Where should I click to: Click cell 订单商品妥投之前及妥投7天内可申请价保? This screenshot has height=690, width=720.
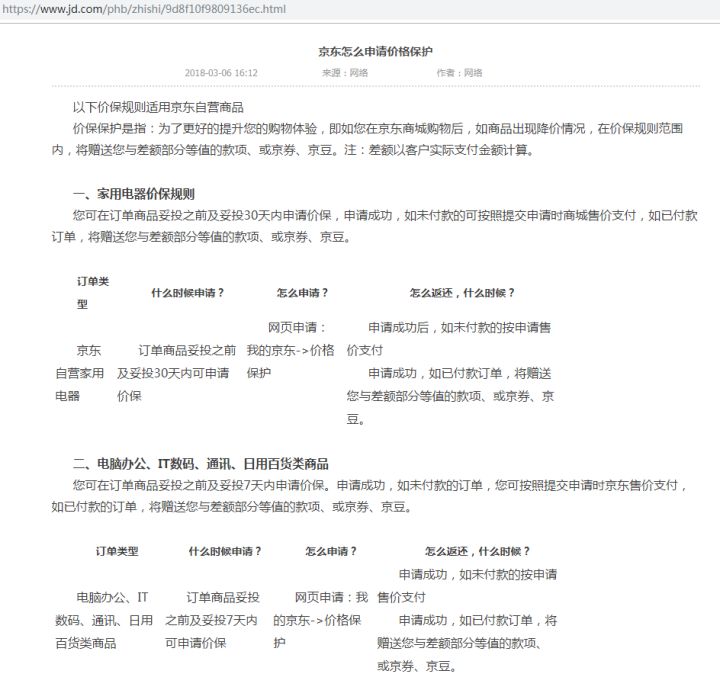coord(212,620)
